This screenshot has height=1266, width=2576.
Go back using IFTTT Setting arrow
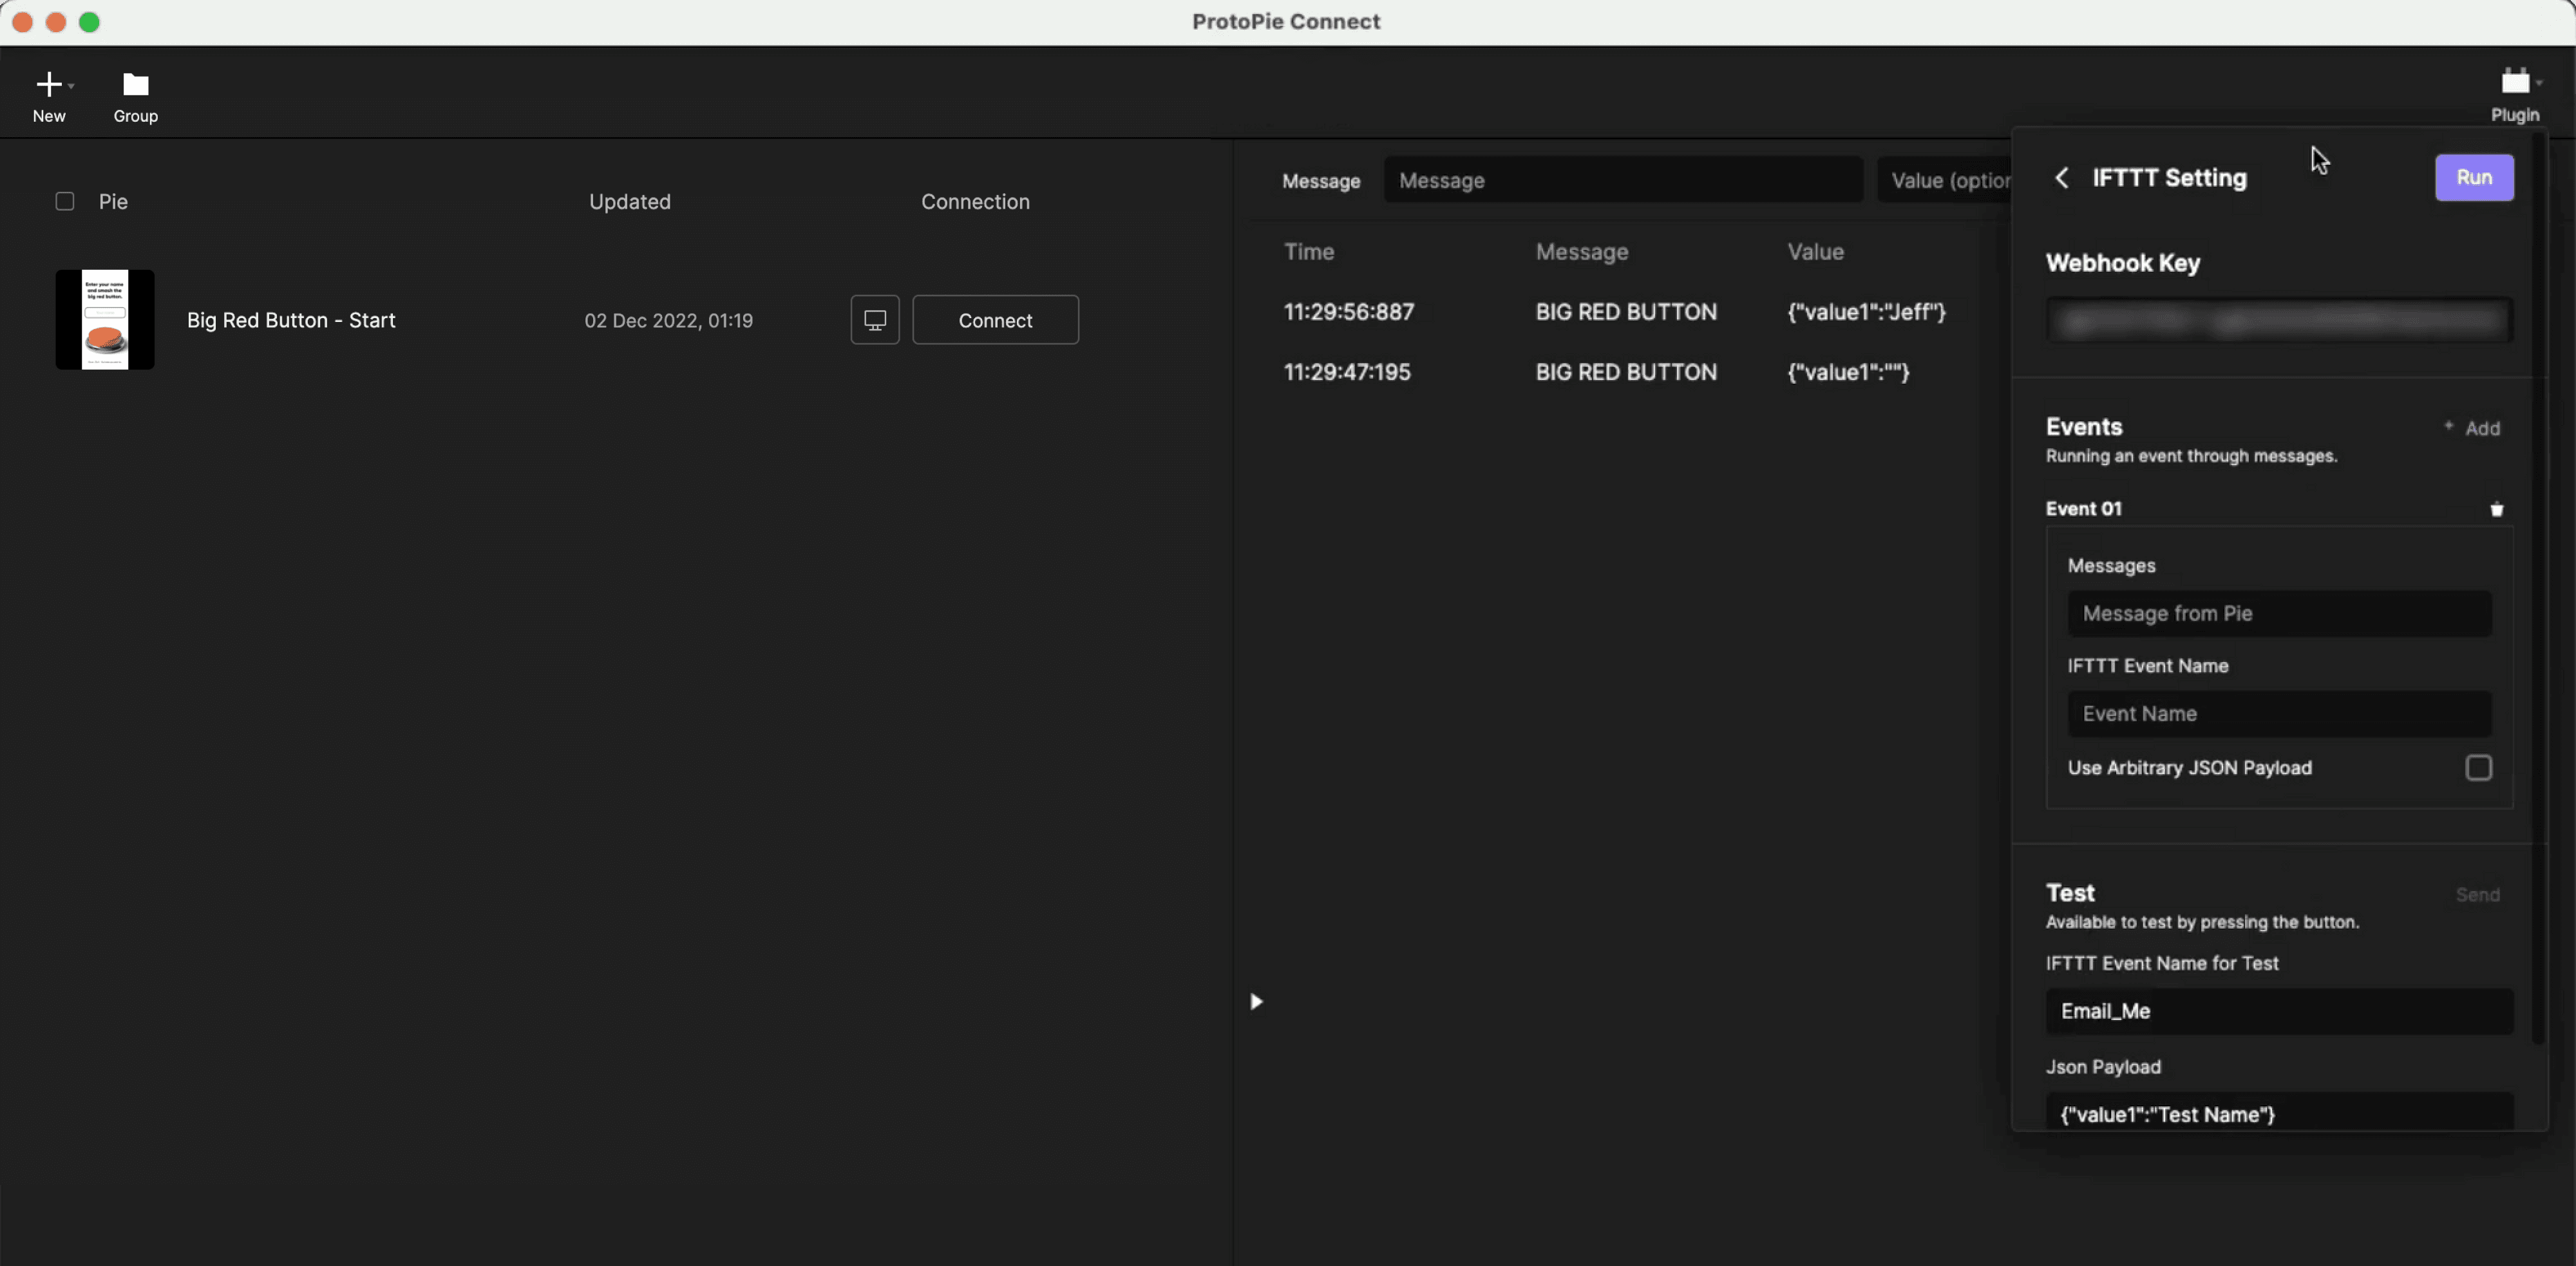pyautogui.click(x=2062, y=178)
